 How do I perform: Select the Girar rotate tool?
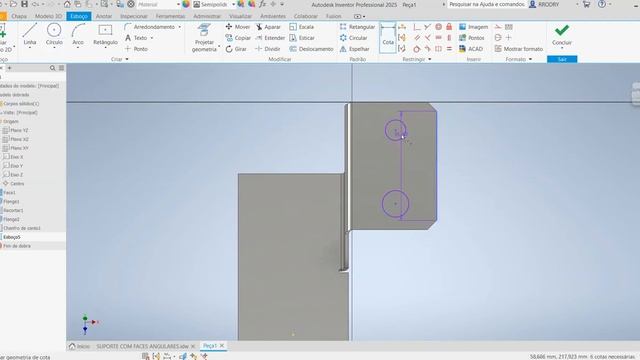click(236, 49)
